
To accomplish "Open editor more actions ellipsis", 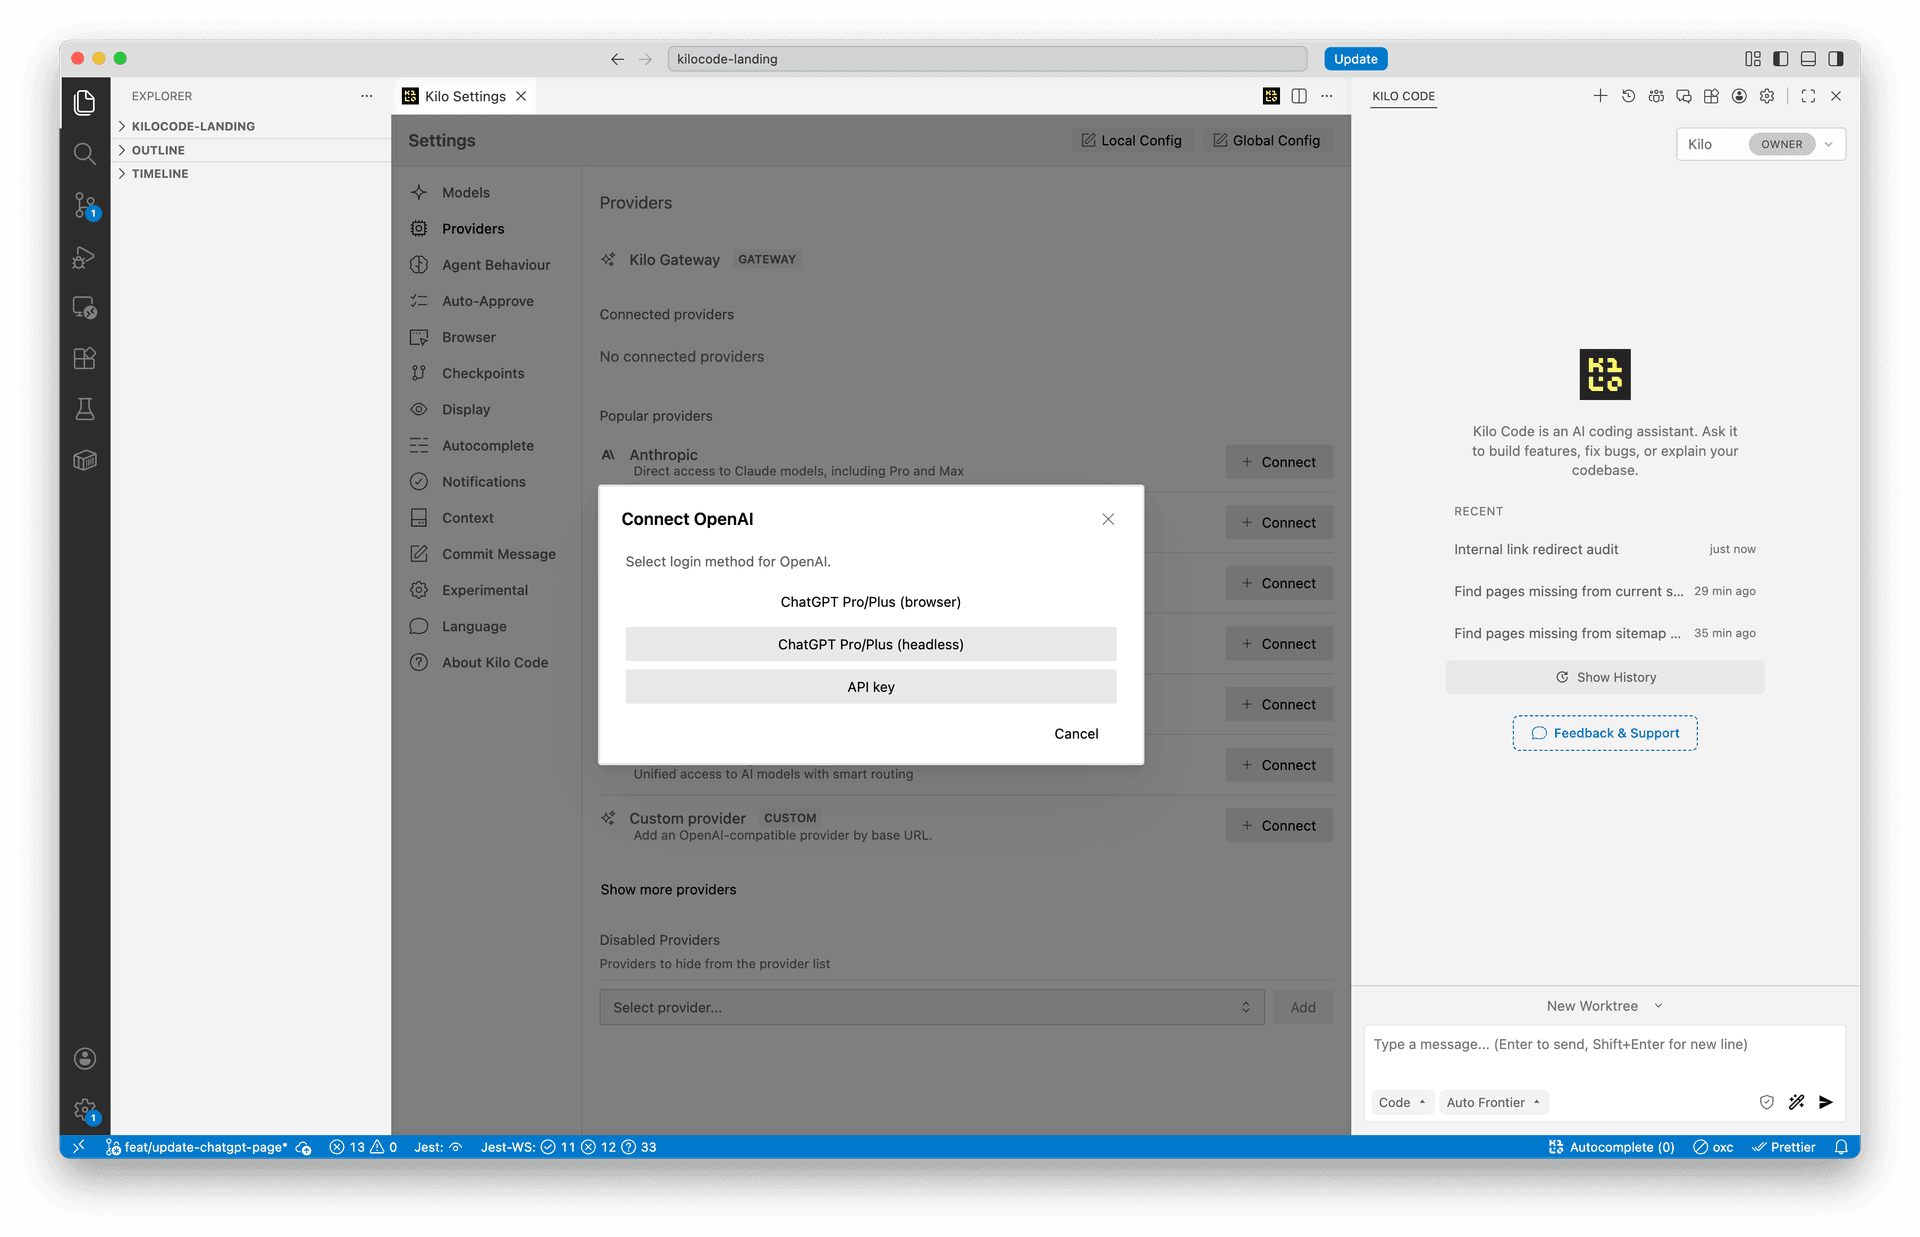I will pyautogui.click(x=1327, y=96).
